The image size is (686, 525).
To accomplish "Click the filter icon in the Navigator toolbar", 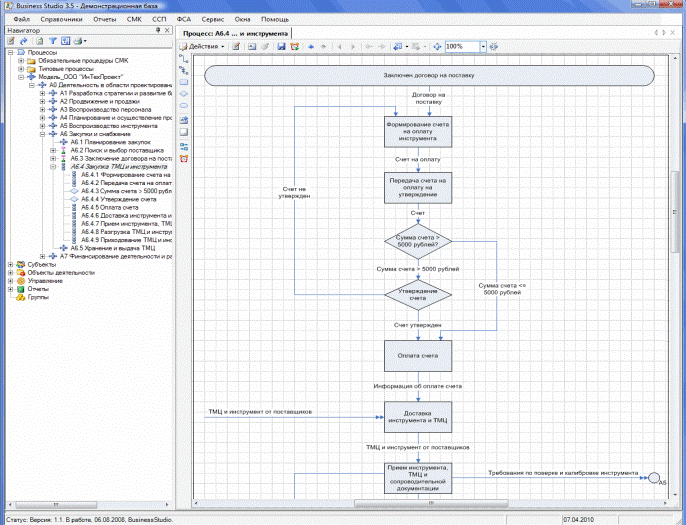I will (52, 41).
